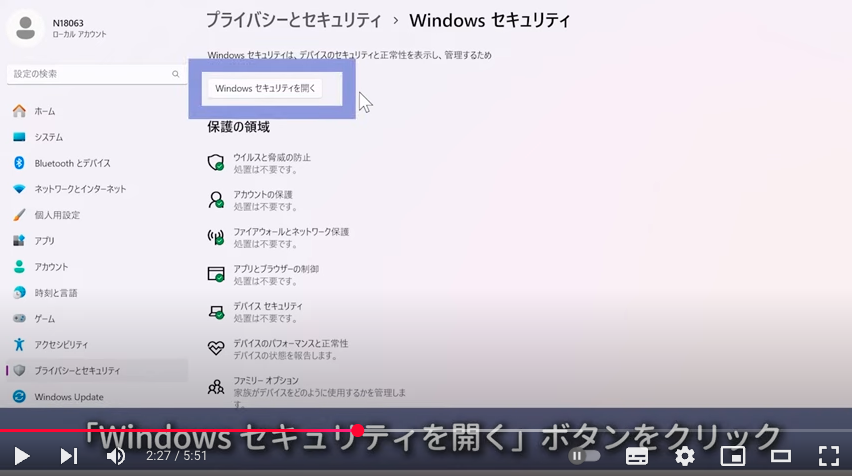Enter full screen mode
Image resolution: width=852 pixels, height=476 pixels.
pyautogui.click(x=829, y=456)
